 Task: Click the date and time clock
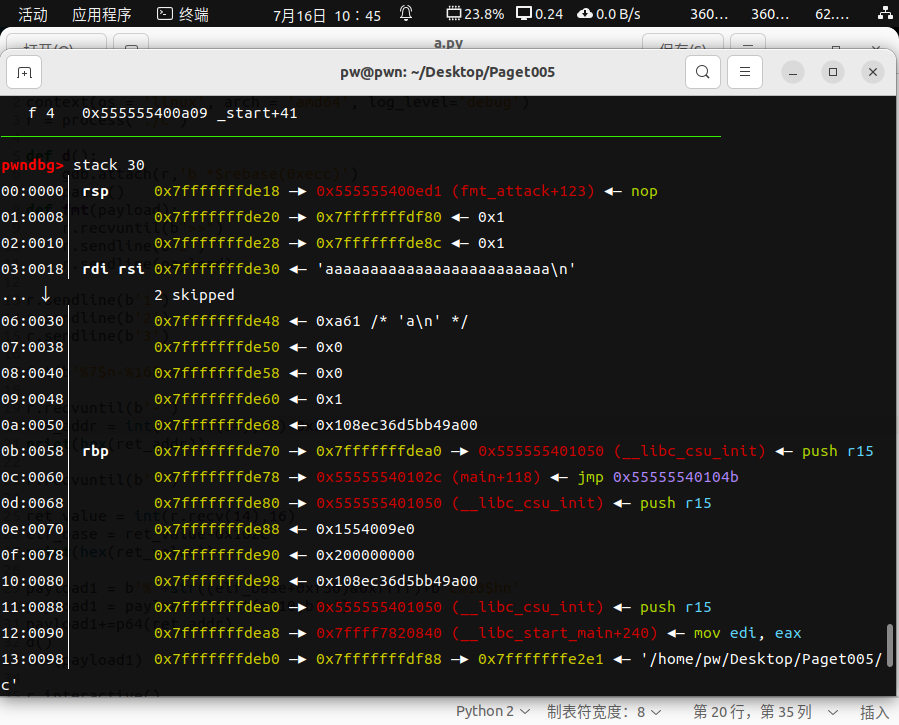(x=327, y=15)
